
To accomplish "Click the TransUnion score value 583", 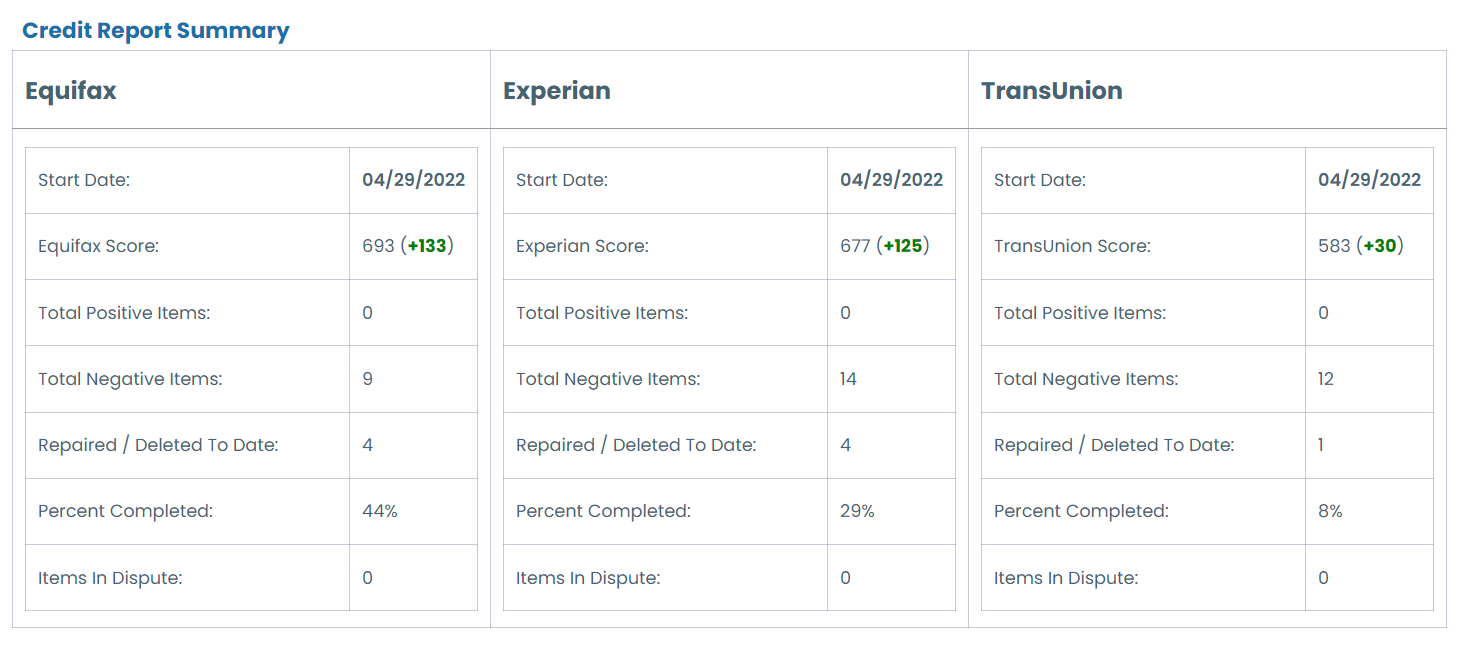I will (x=1335, y=246).
